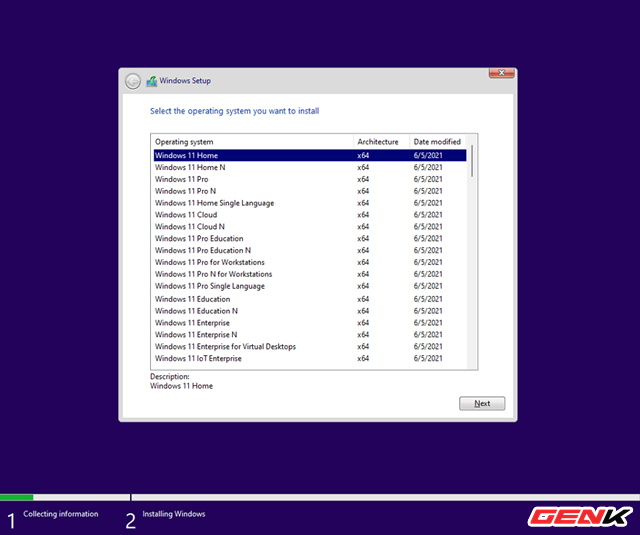This screenshot has height=535, width=640.
Task: Click the back arrow in Windows Setup
Action: click(133, 82)
